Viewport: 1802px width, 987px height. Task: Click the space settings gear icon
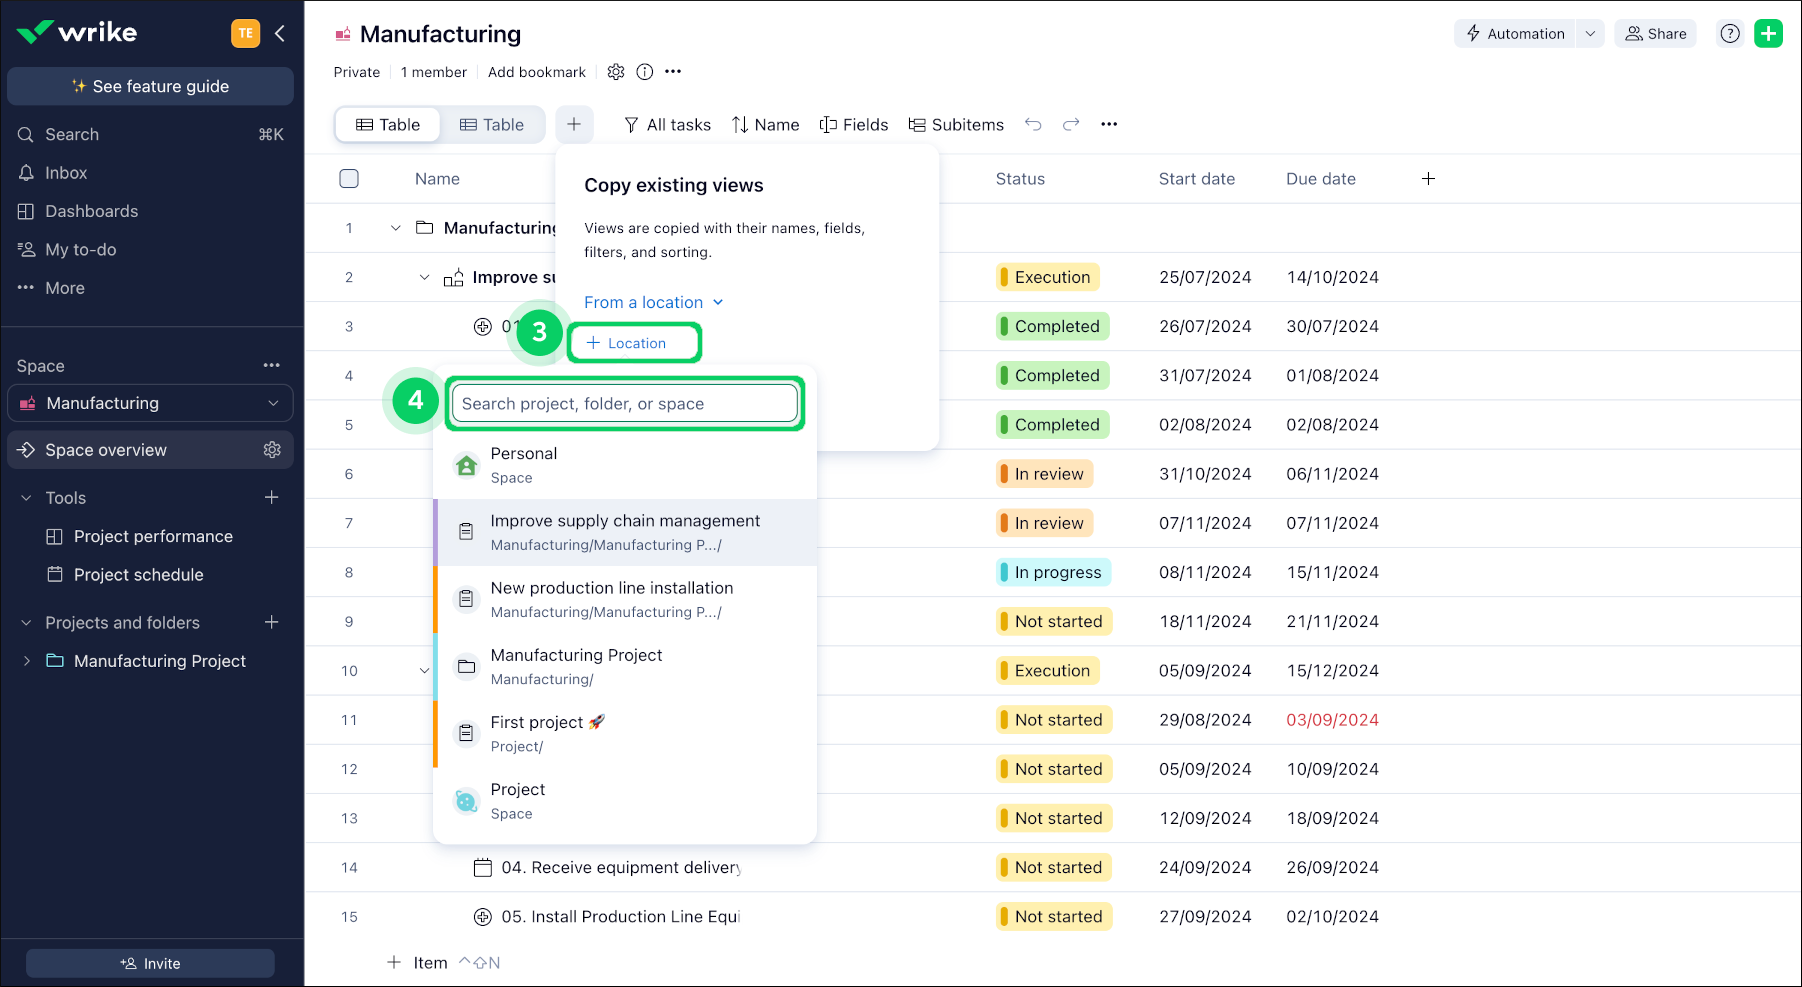pos(616,72)
